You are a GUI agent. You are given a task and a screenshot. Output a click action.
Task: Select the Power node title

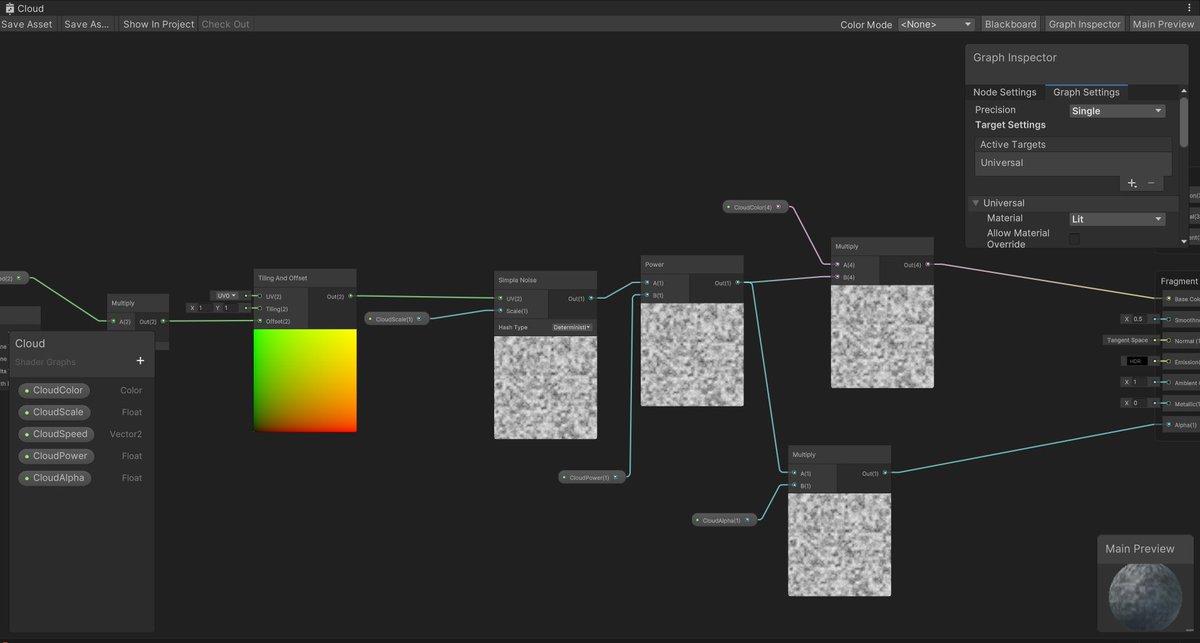pos(654,265)
